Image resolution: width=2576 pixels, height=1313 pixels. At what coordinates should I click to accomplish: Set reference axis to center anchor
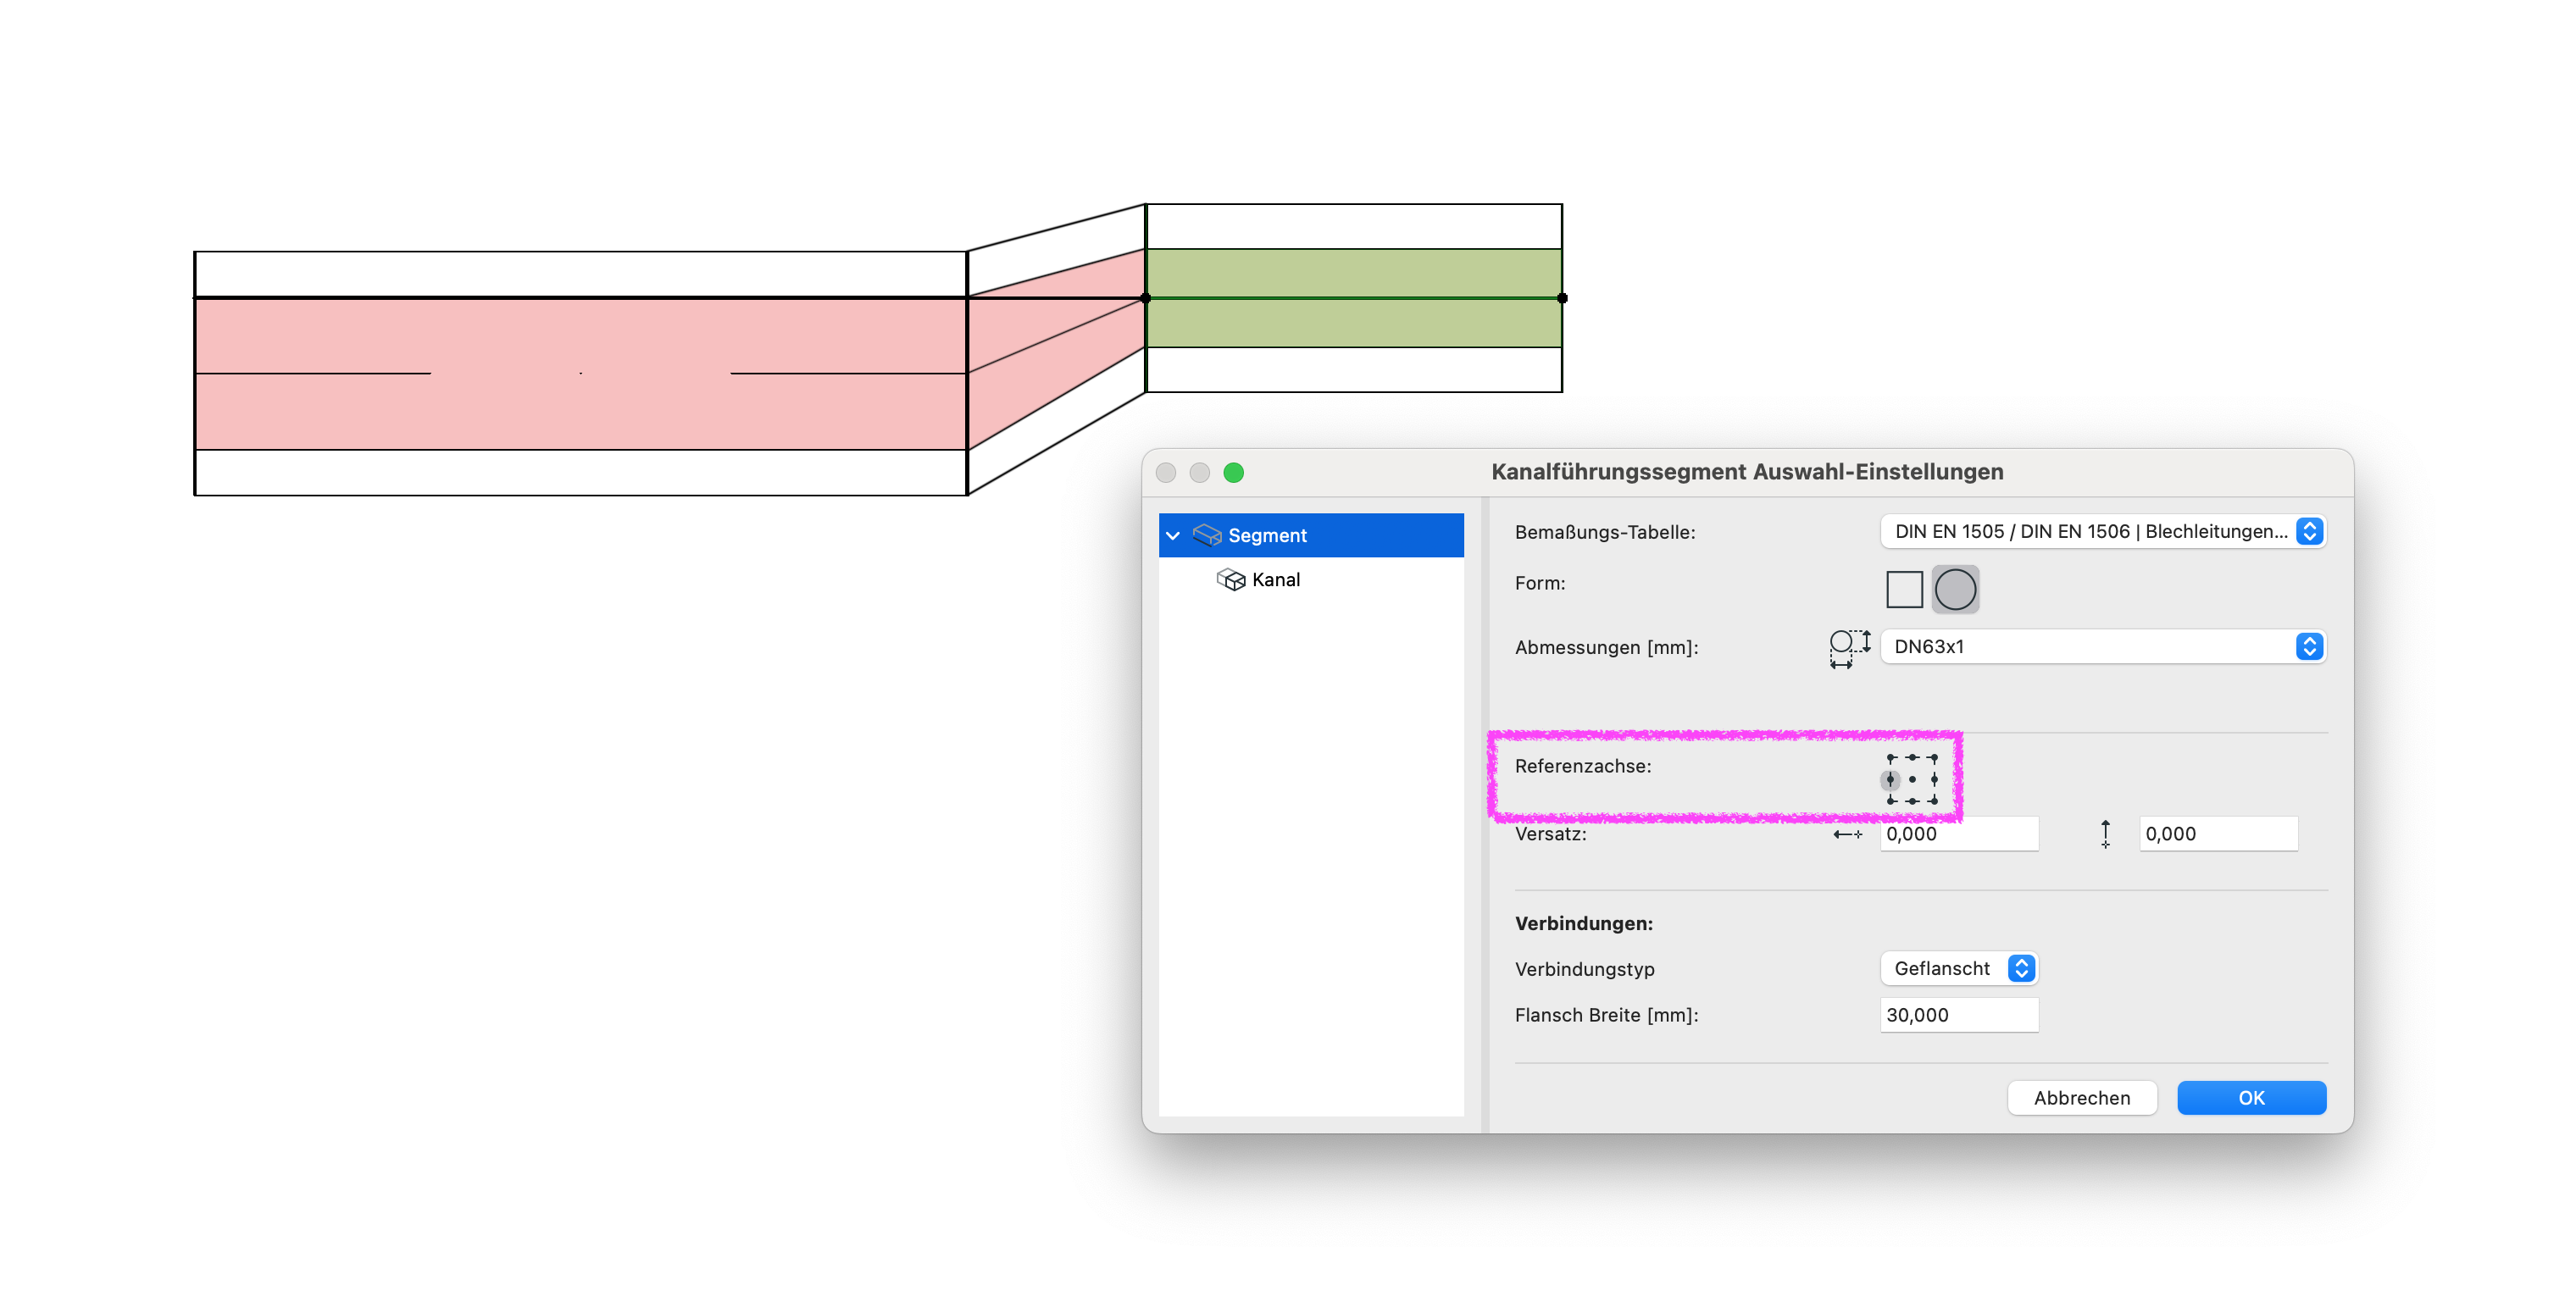click(x=1912, y=779)
